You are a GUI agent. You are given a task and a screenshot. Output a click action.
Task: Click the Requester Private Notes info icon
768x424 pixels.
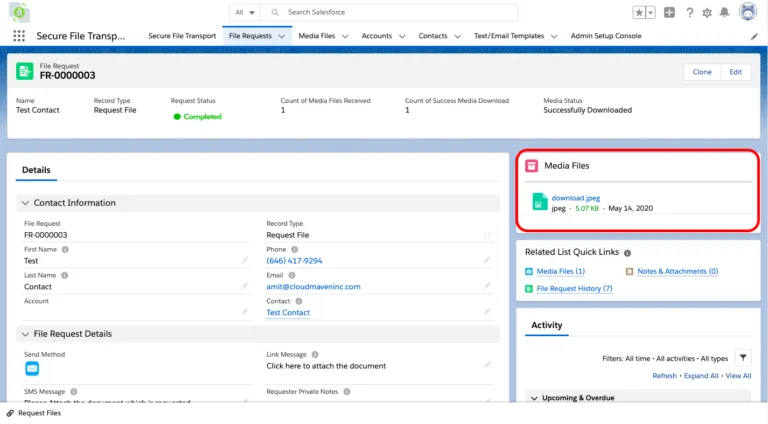point(347,392)
